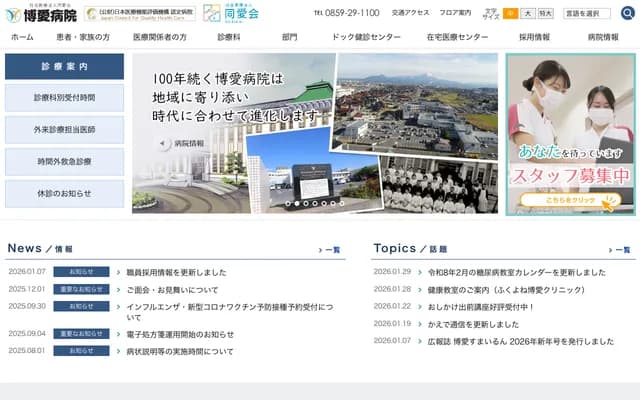
Task: Expand the 診療科 navigation menu
Action: (229, 37)
